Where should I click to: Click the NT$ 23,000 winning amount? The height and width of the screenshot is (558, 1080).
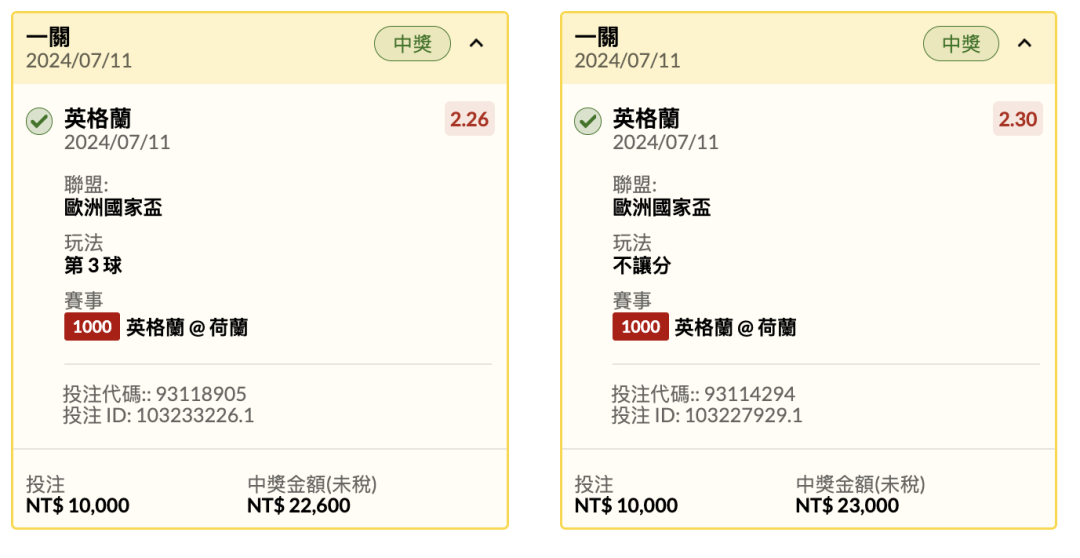[x=847, y=506]
